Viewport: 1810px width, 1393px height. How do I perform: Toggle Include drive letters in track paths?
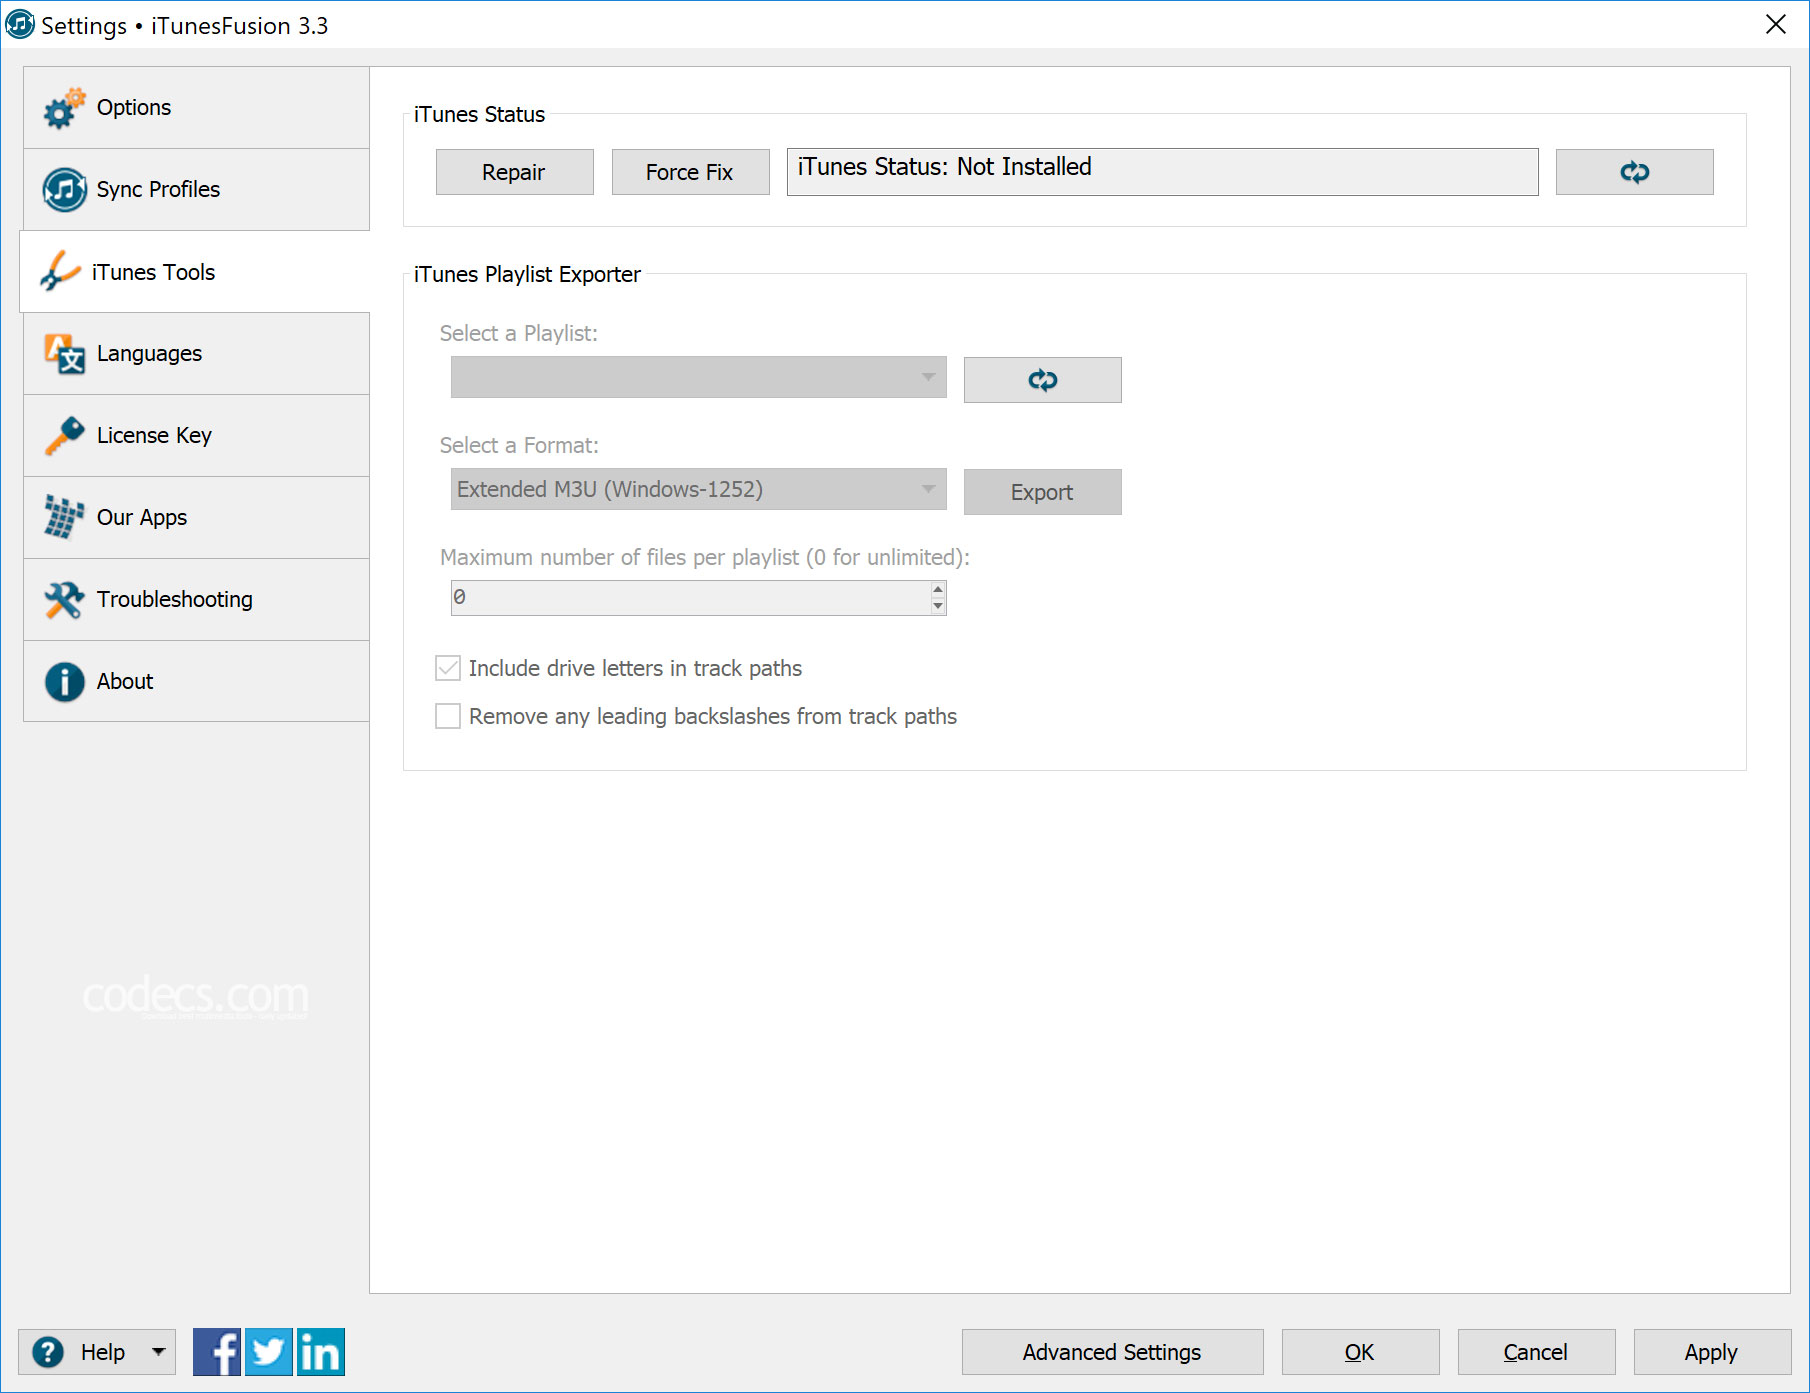pos(448,668)
